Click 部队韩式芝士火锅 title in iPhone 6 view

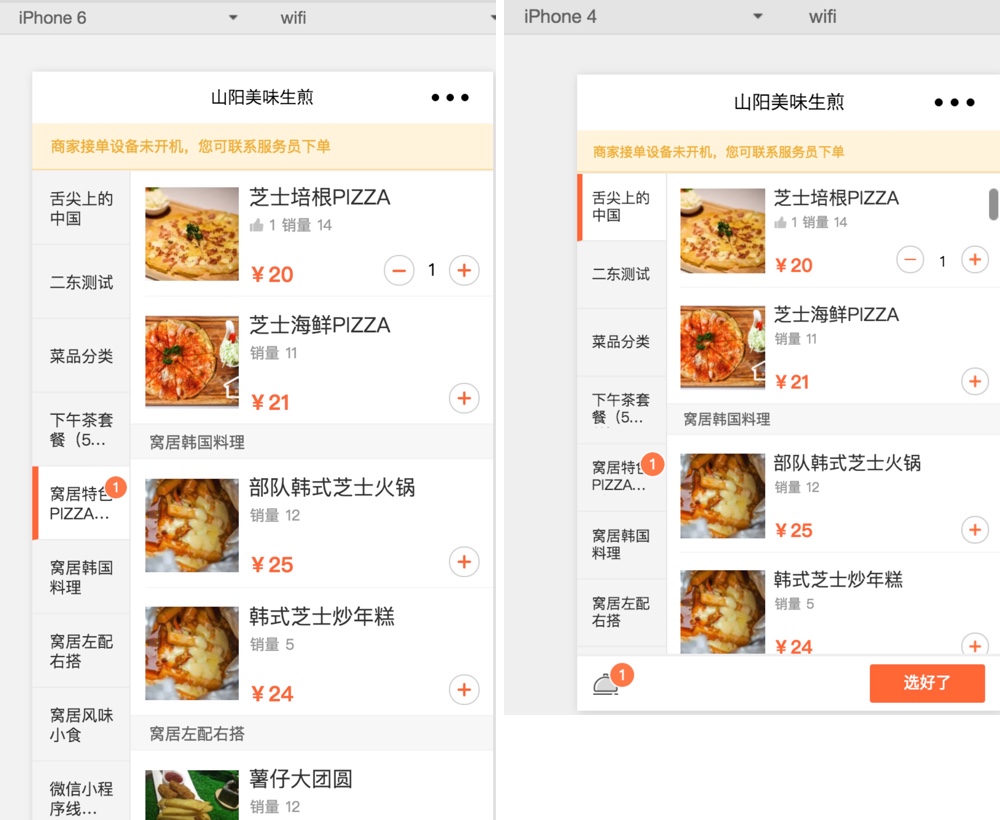(332, 488)
